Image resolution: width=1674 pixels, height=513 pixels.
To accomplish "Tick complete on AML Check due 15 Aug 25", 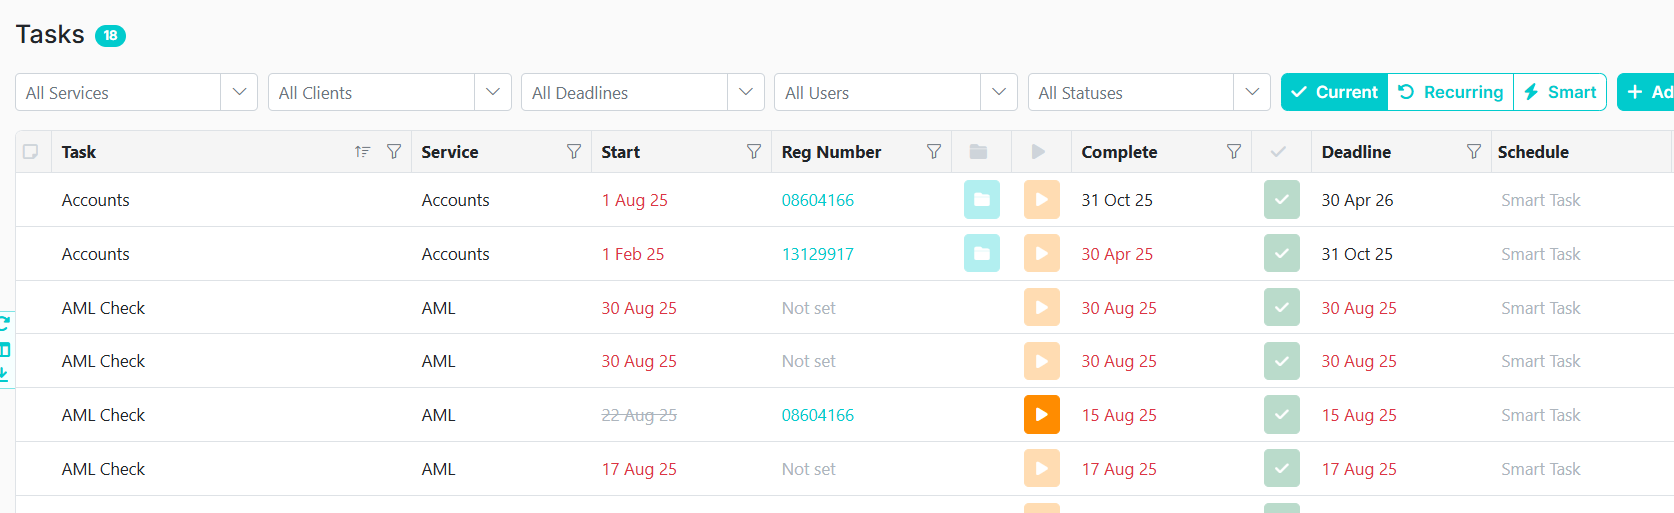I will tap(1282, 415).
